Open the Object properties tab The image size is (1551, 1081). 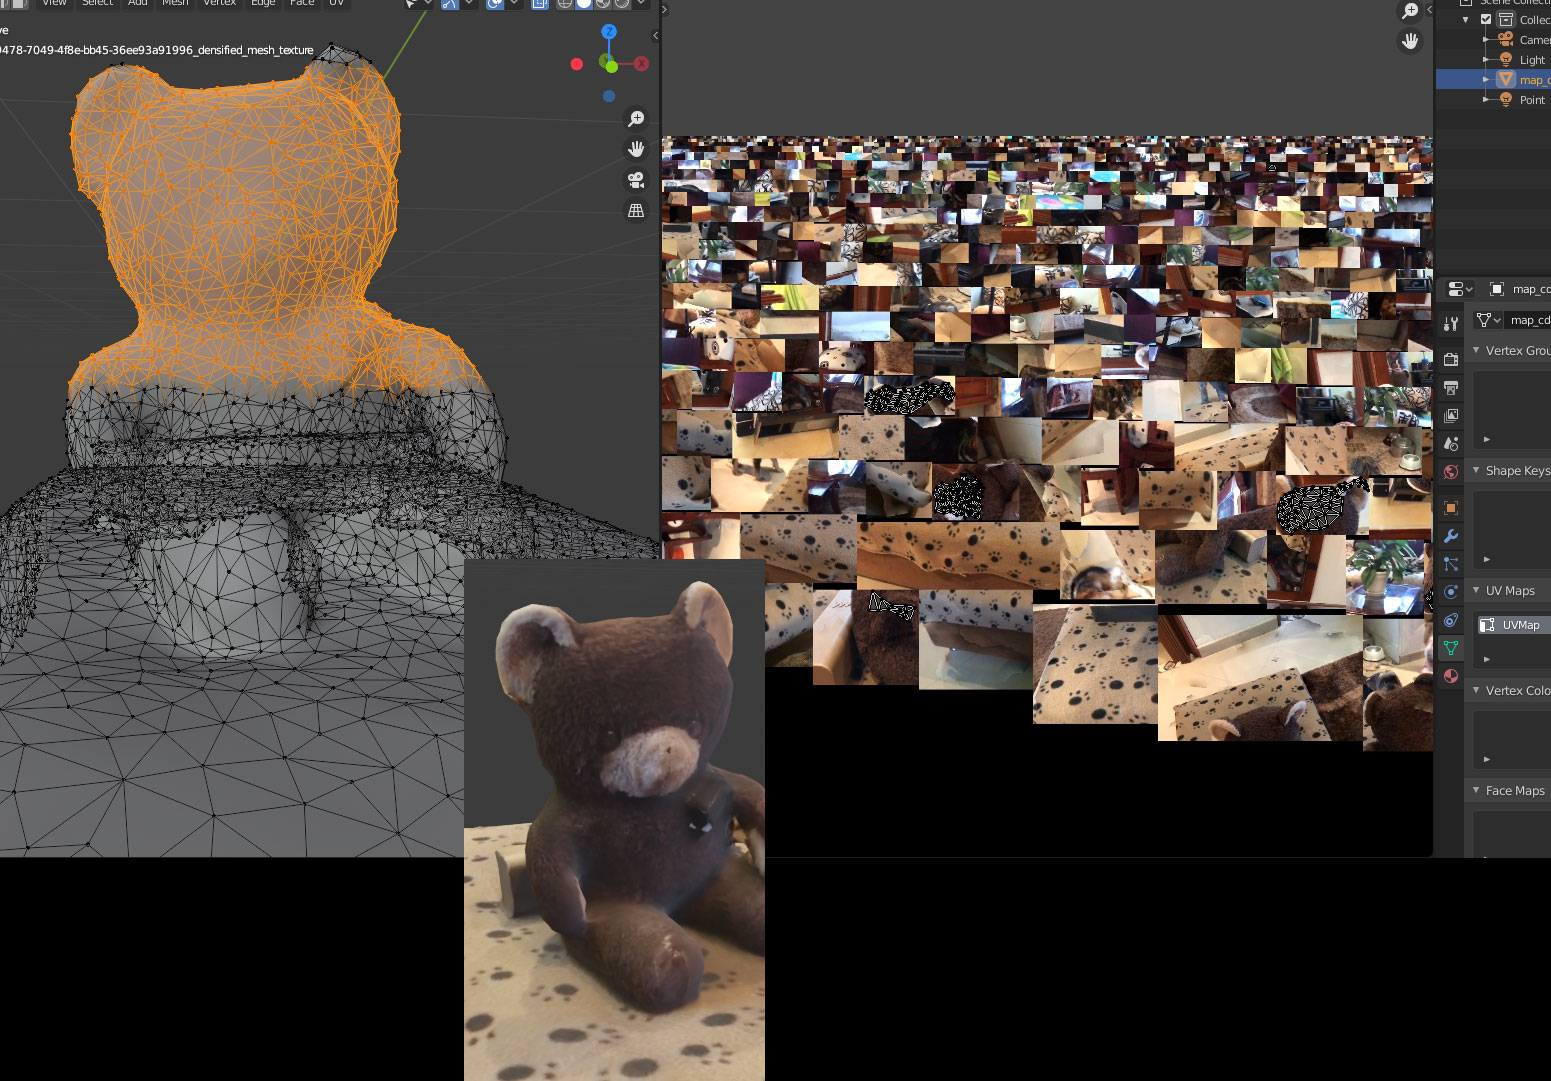[x=1451, y=508]
